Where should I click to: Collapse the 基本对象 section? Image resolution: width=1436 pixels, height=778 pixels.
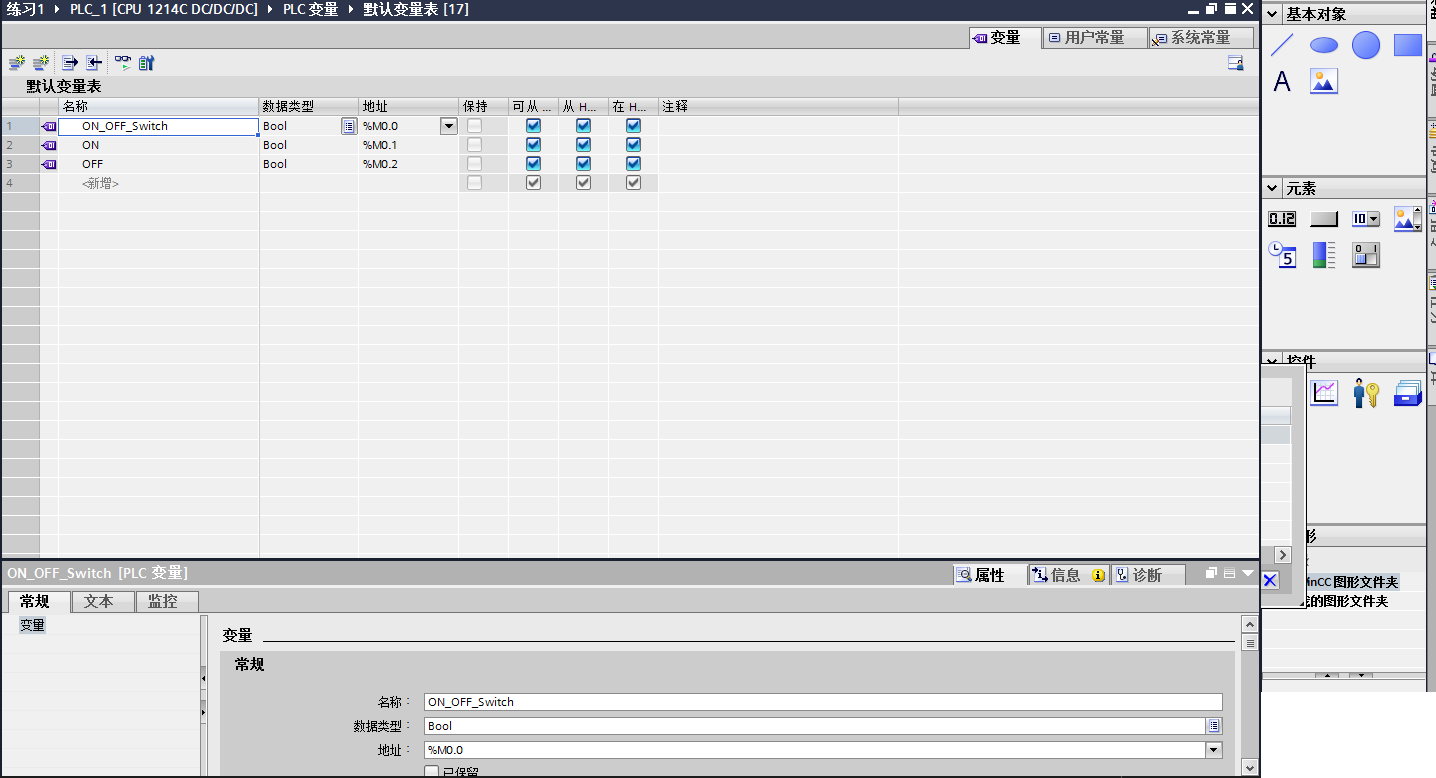(x=1272, y=14)
